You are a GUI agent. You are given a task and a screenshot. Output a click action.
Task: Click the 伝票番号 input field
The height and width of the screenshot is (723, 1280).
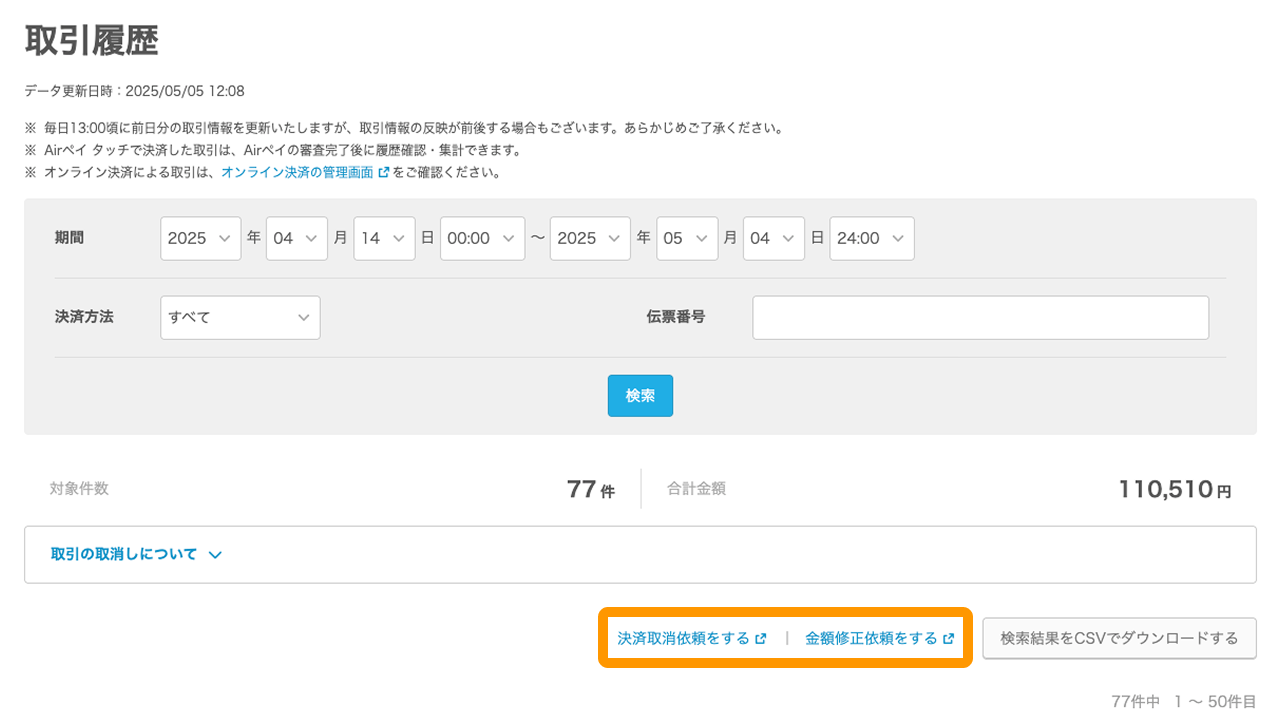(980, 317)
